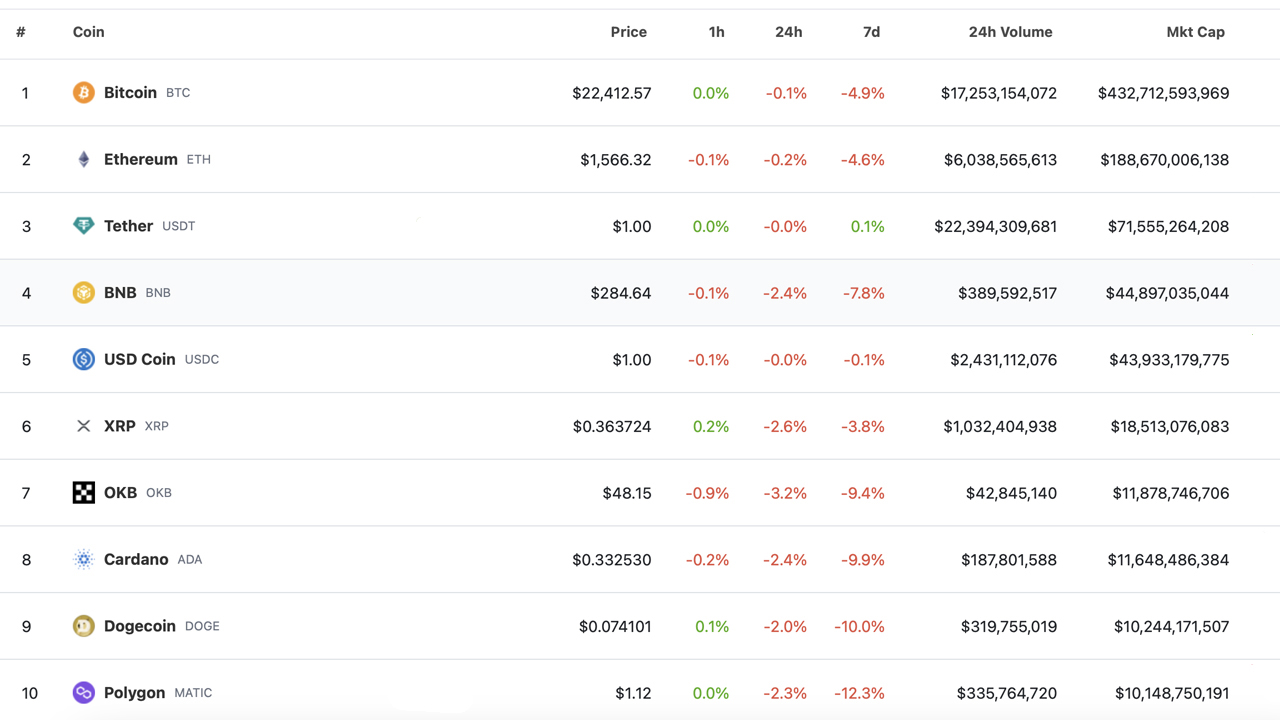This screenshot has width=1280, height=720.
Task: Sort by the 1h column header
Action: tap(716, 32)
